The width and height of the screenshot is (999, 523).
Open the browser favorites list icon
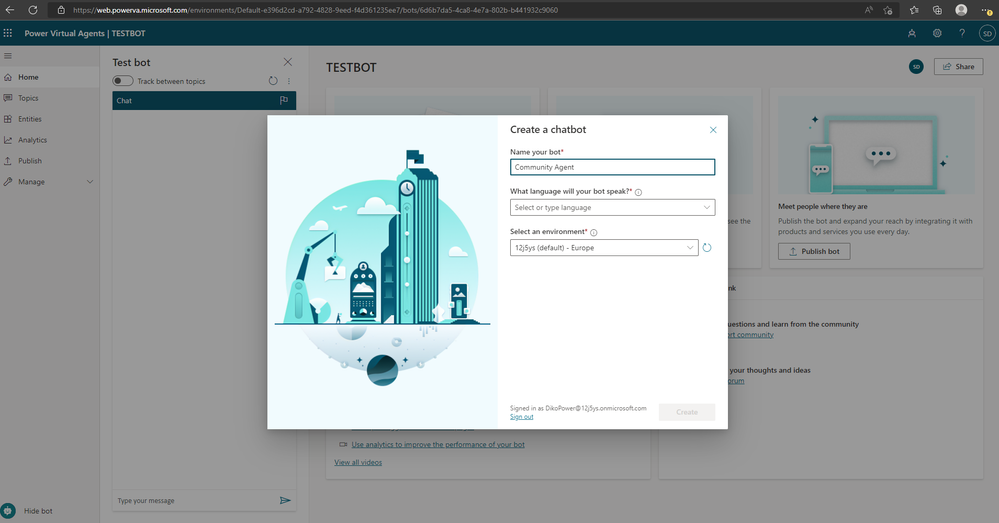coord(914,10)
